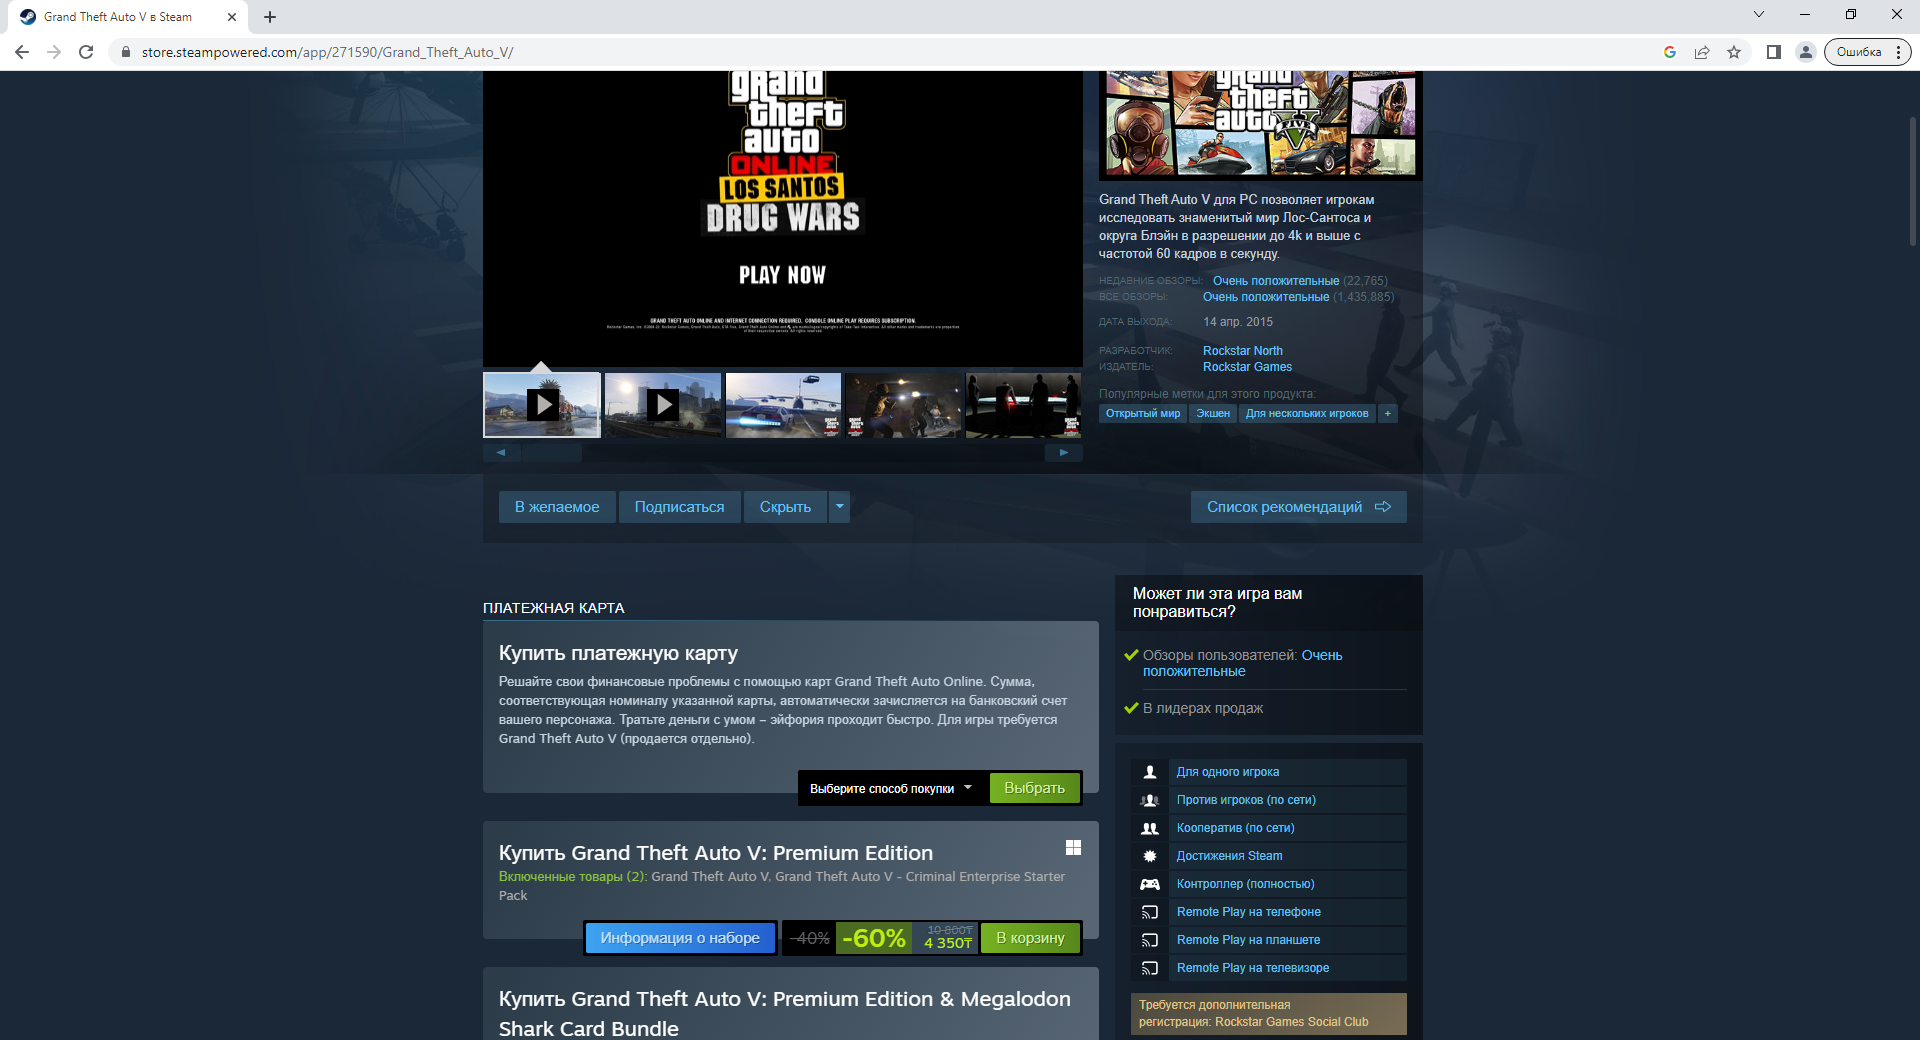Add a tag with the plus button
Viewport: 1920px width, 1040px height.
click(1388, 413)
